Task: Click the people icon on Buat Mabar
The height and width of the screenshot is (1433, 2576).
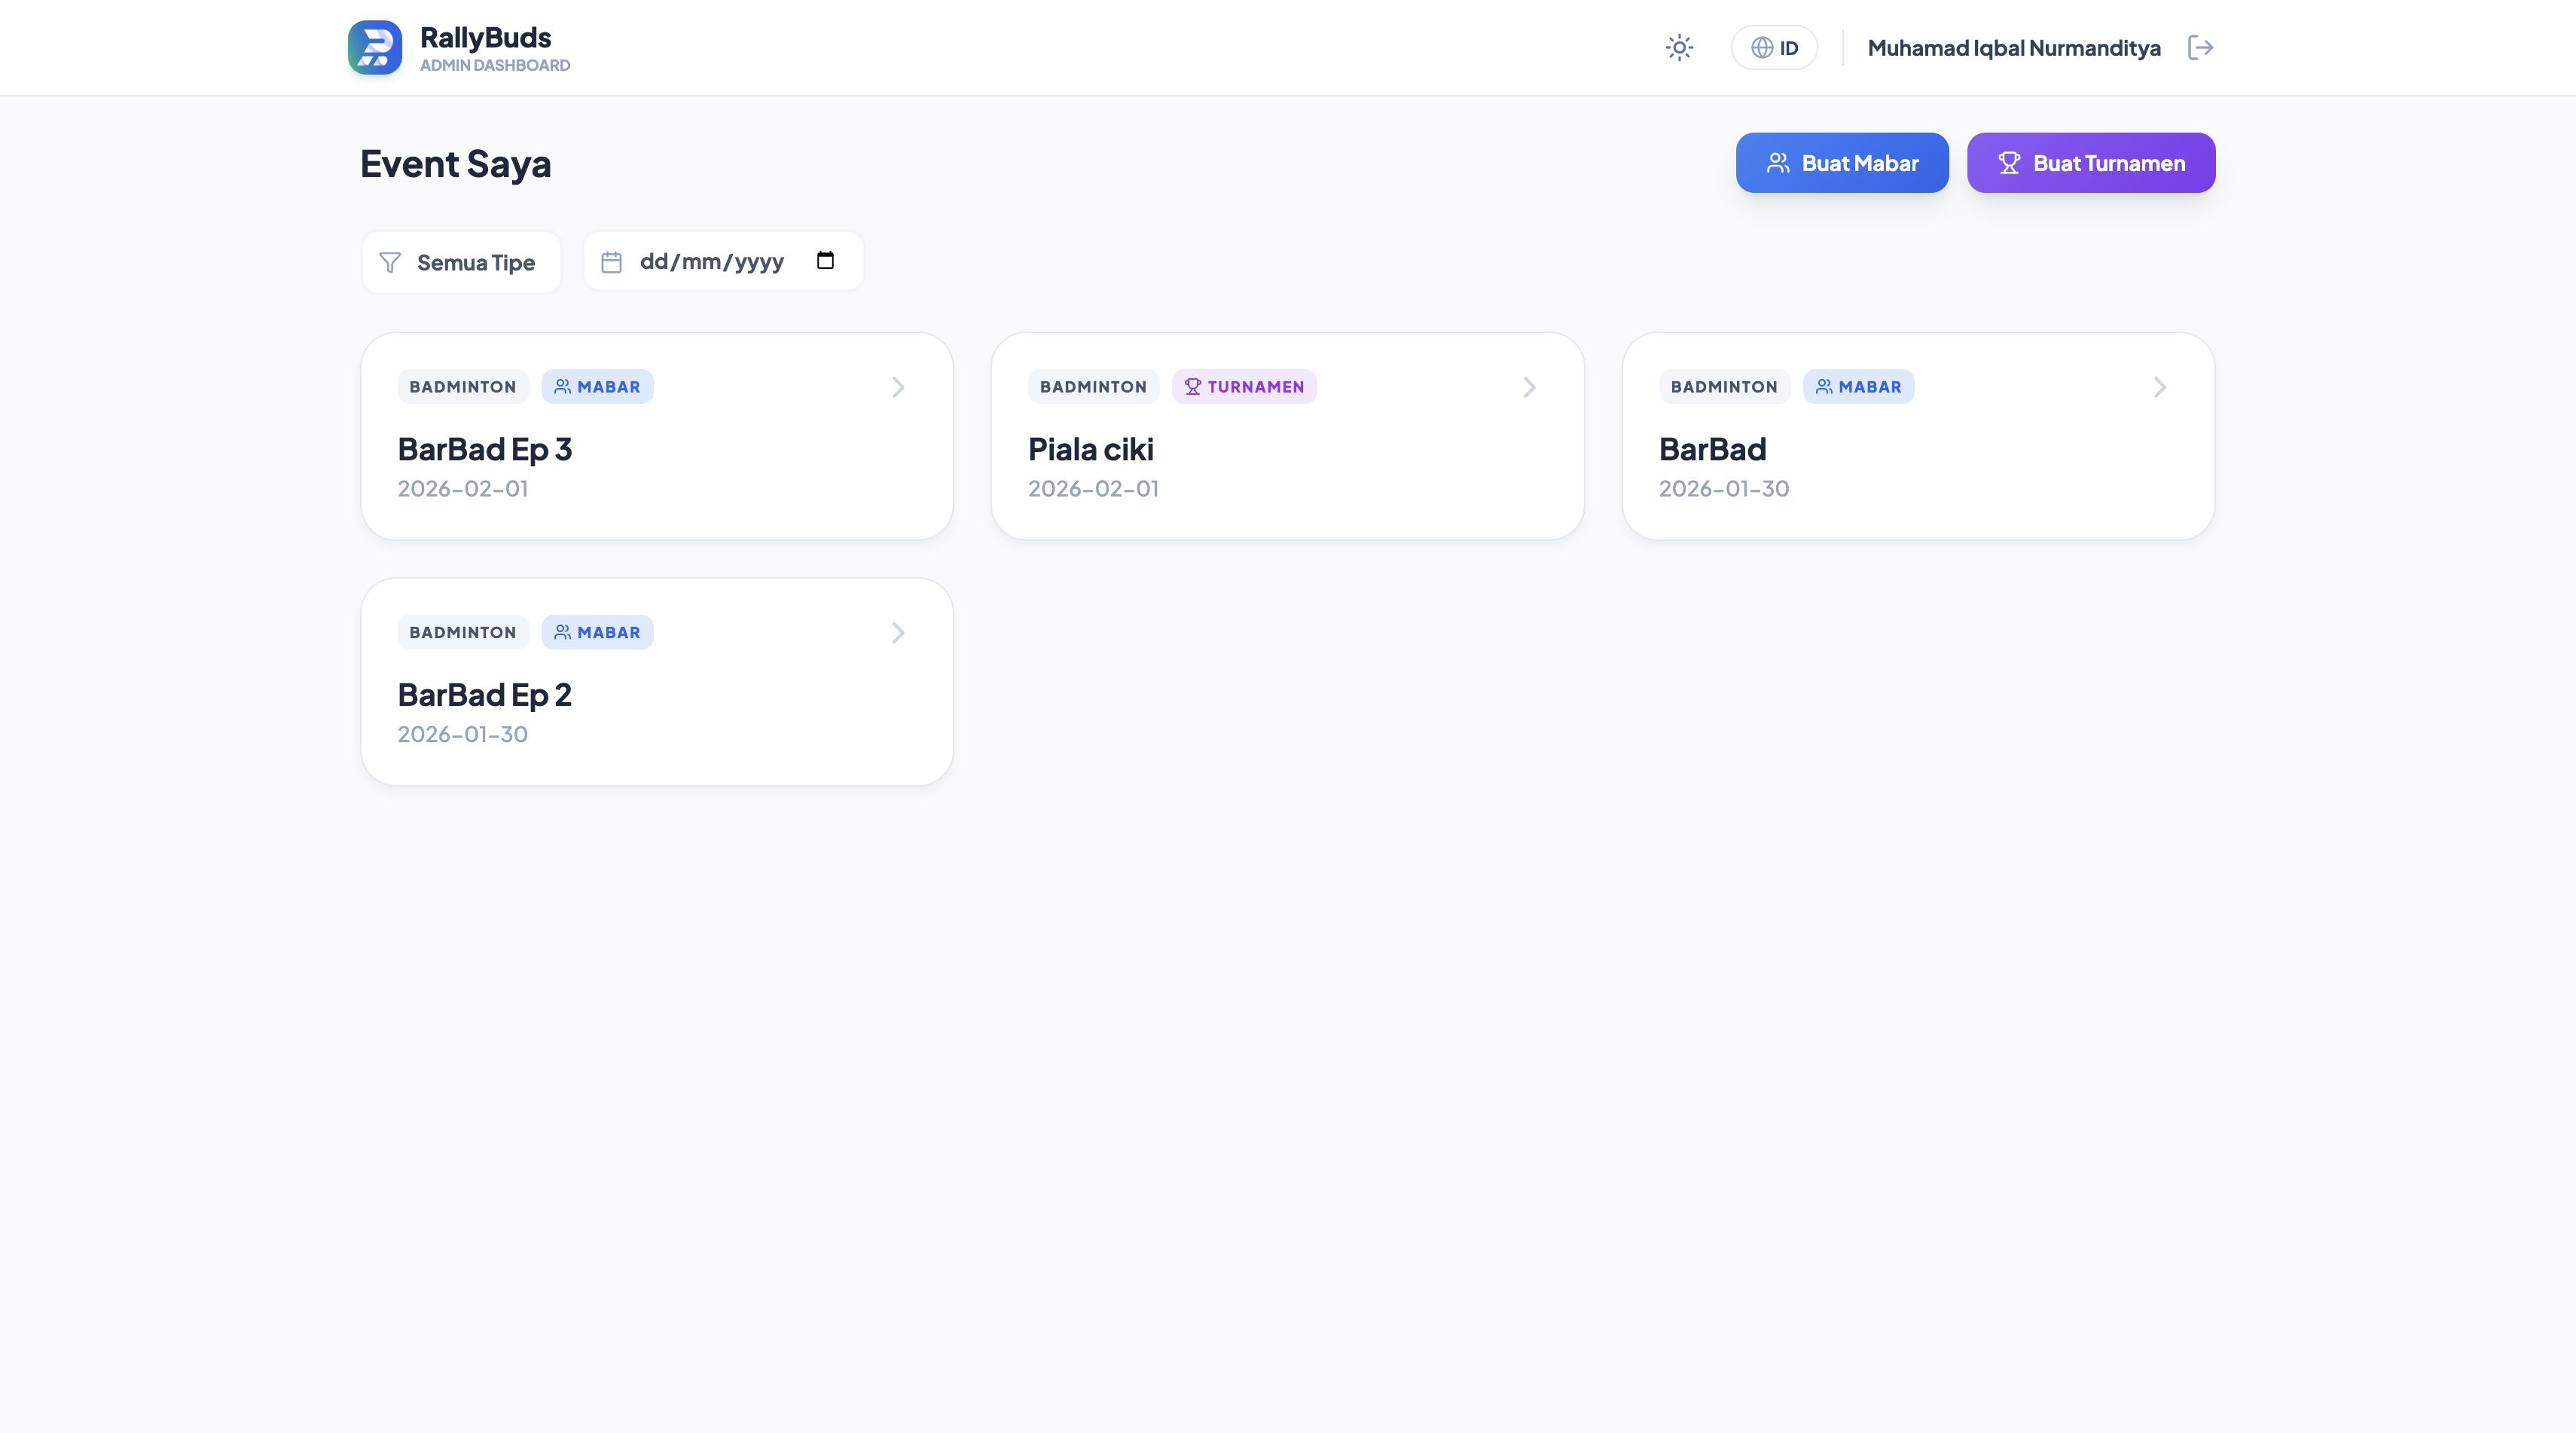Action: pos(1779,162)
